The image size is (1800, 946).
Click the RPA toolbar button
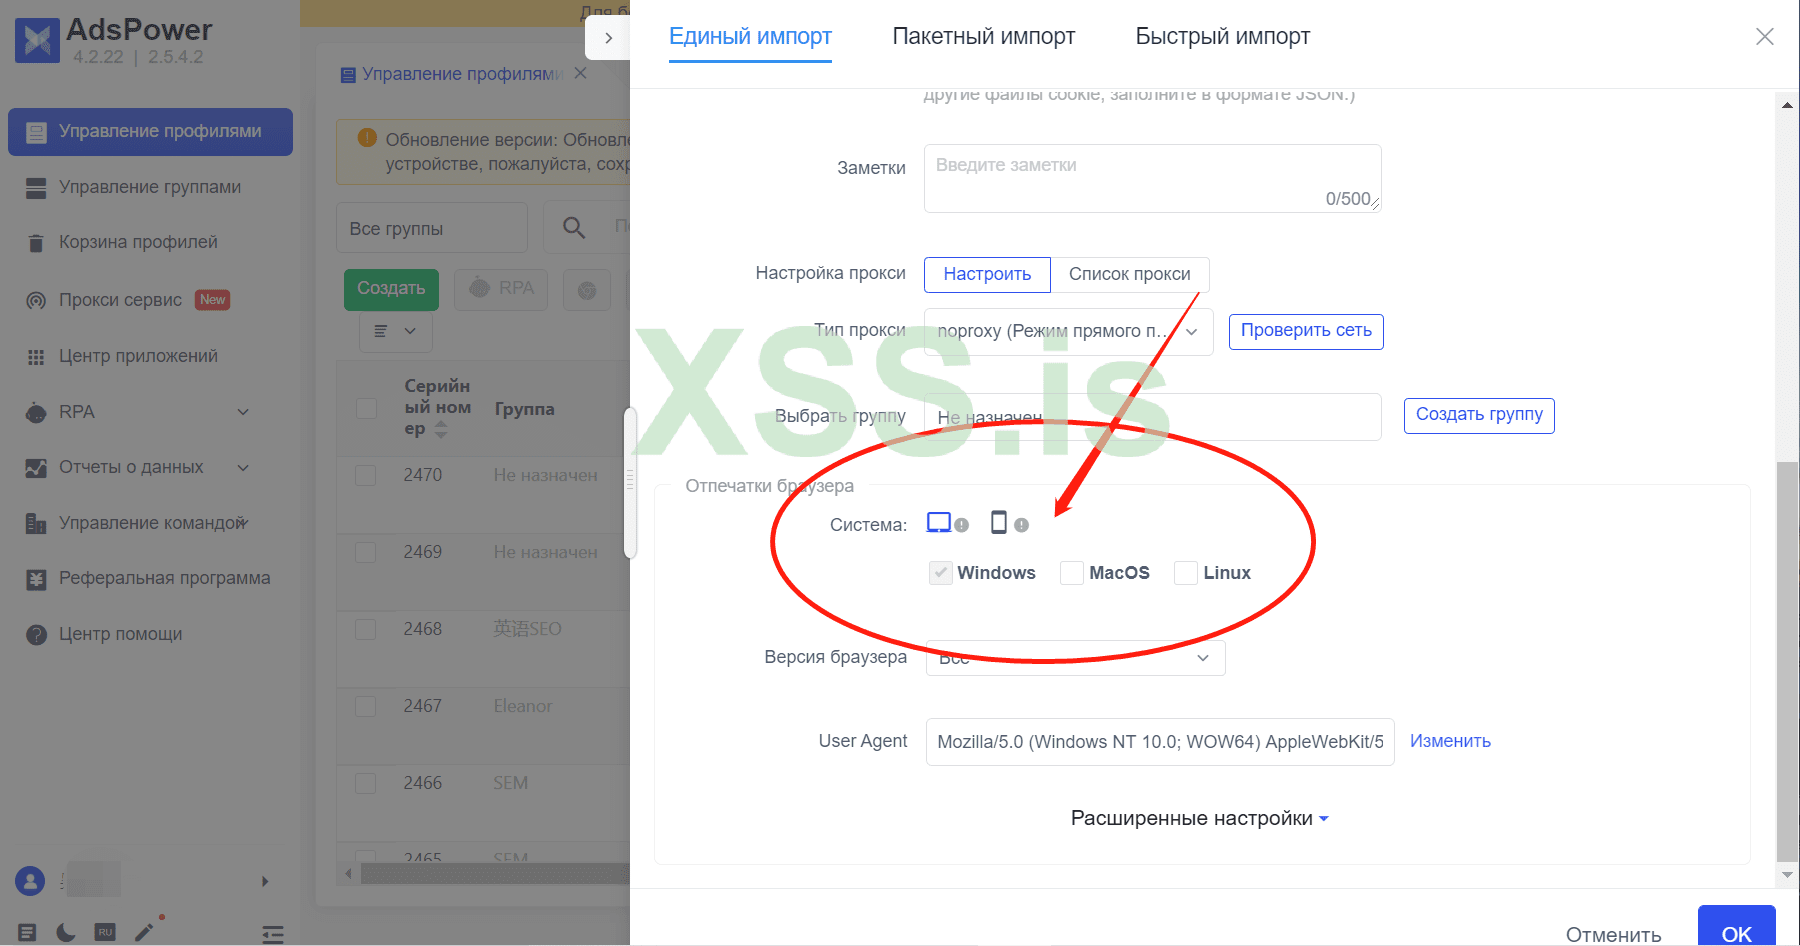tap(501, 289)
